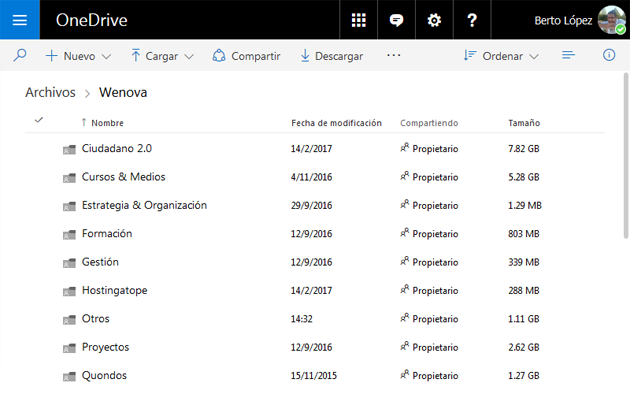
Task: Click share icon in Quondos row
Action: click(405, 374)
